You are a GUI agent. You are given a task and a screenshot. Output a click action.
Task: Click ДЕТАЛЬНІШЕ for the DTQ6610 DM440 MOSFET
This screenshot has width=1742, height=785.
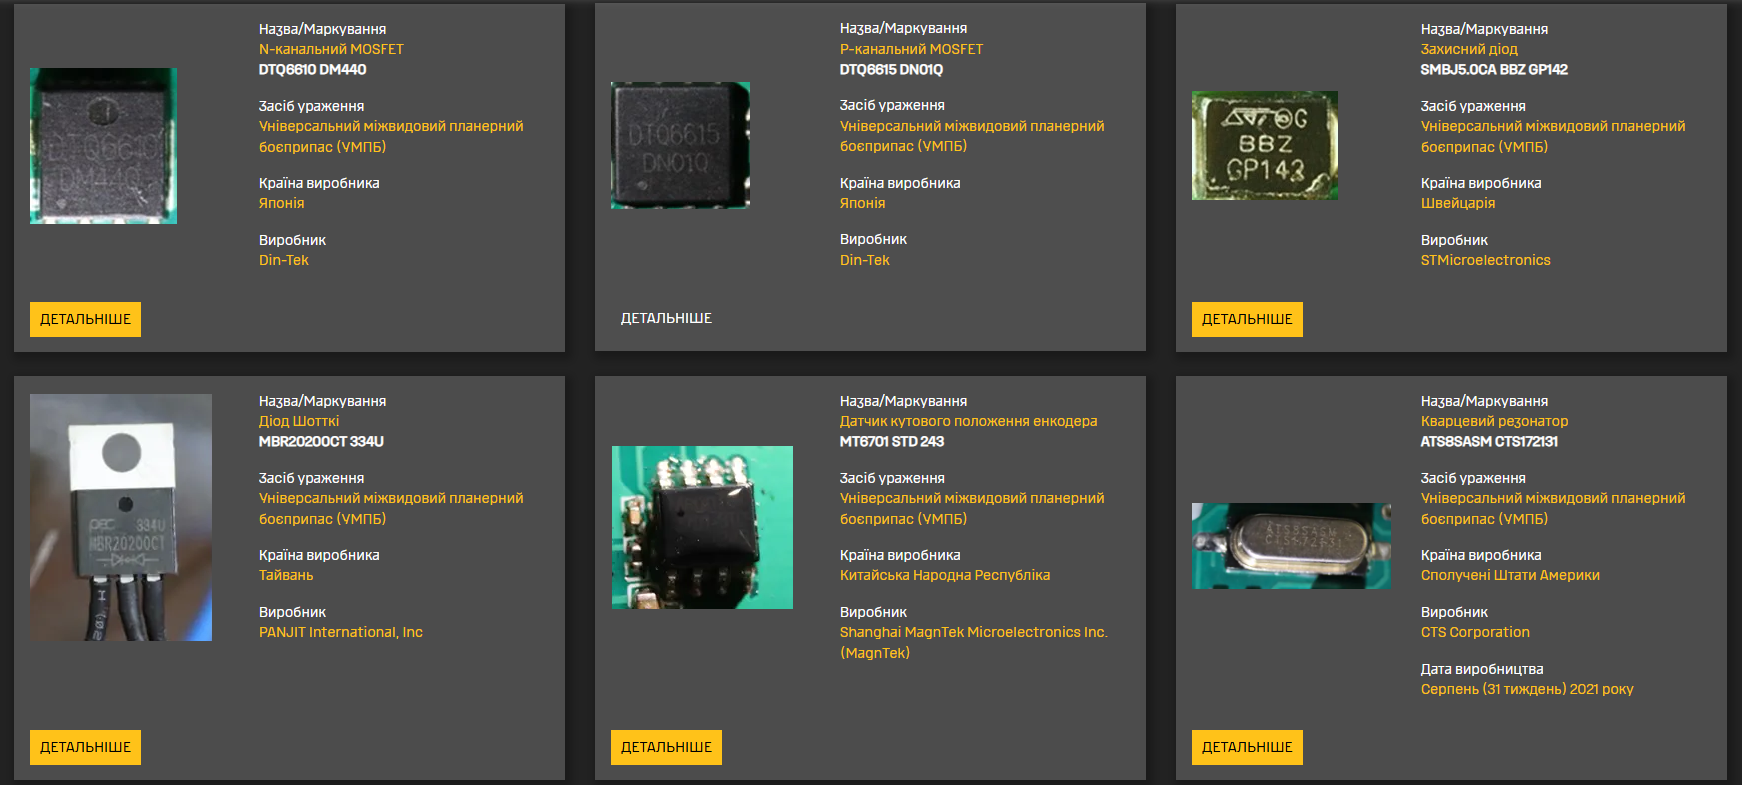(x=85, y=319)
